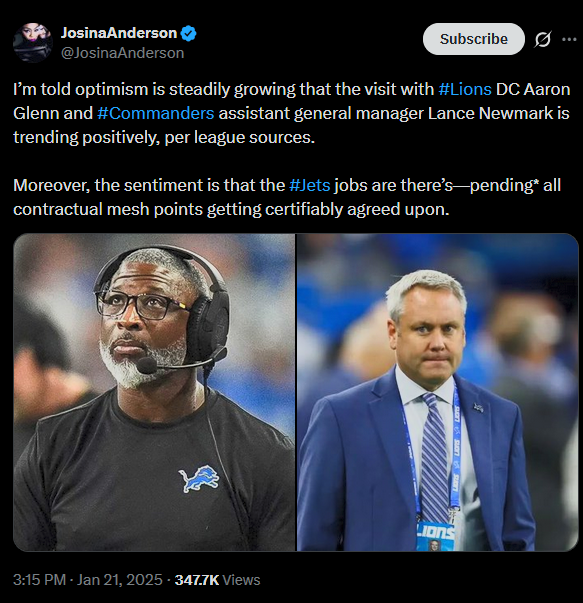Viewport: 583px width, 603px height.
Task: Click the JosinaAnderson display name
Action: click(119, 33)
